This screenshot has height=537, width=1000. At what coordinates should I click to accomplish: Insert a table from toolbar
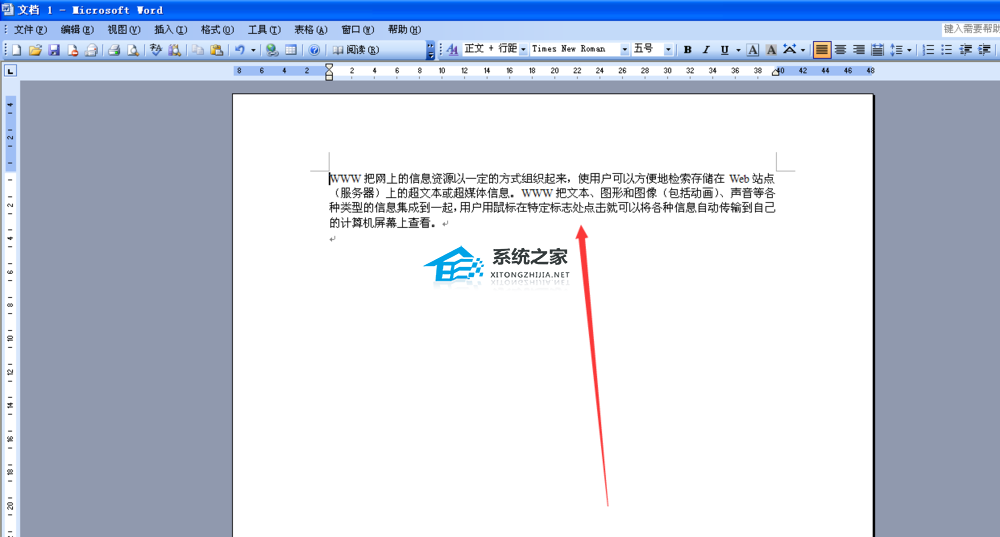click(291, 50)
